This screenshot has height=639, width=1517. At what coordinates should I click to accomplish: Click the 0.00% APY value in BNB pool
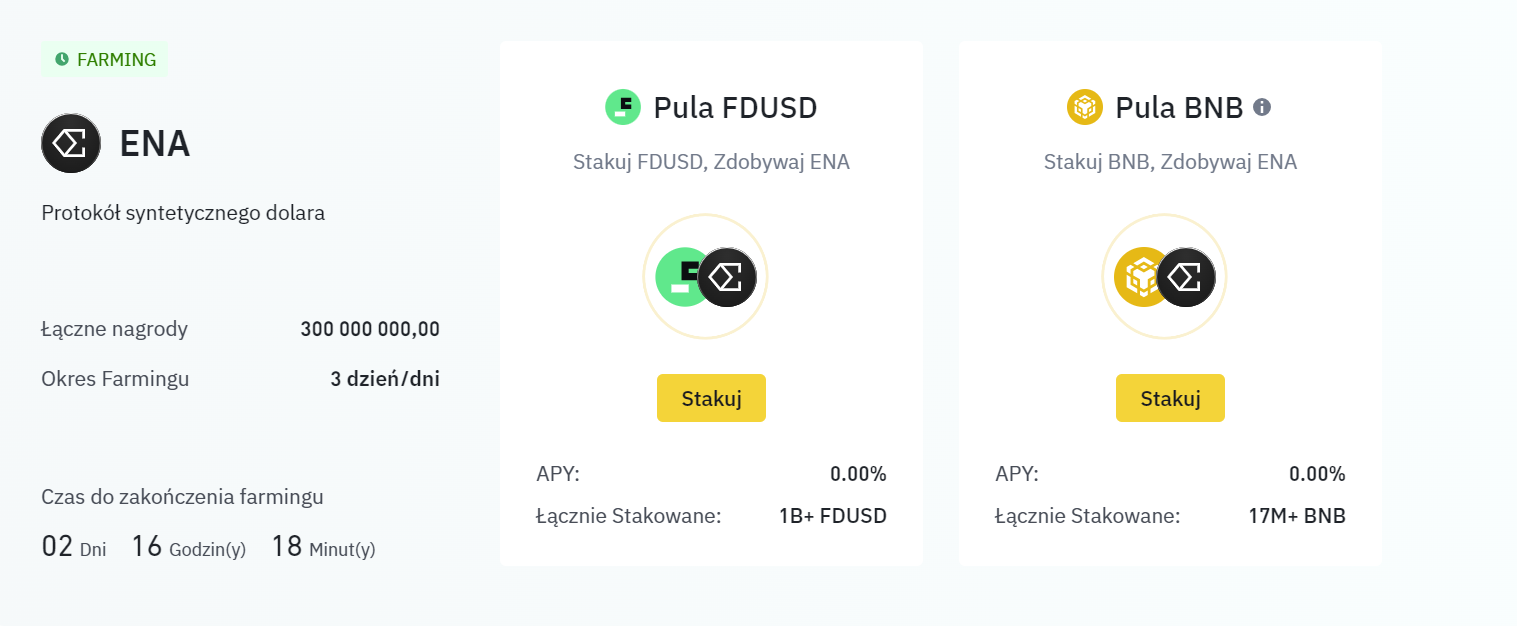(x=1316, y=474)
